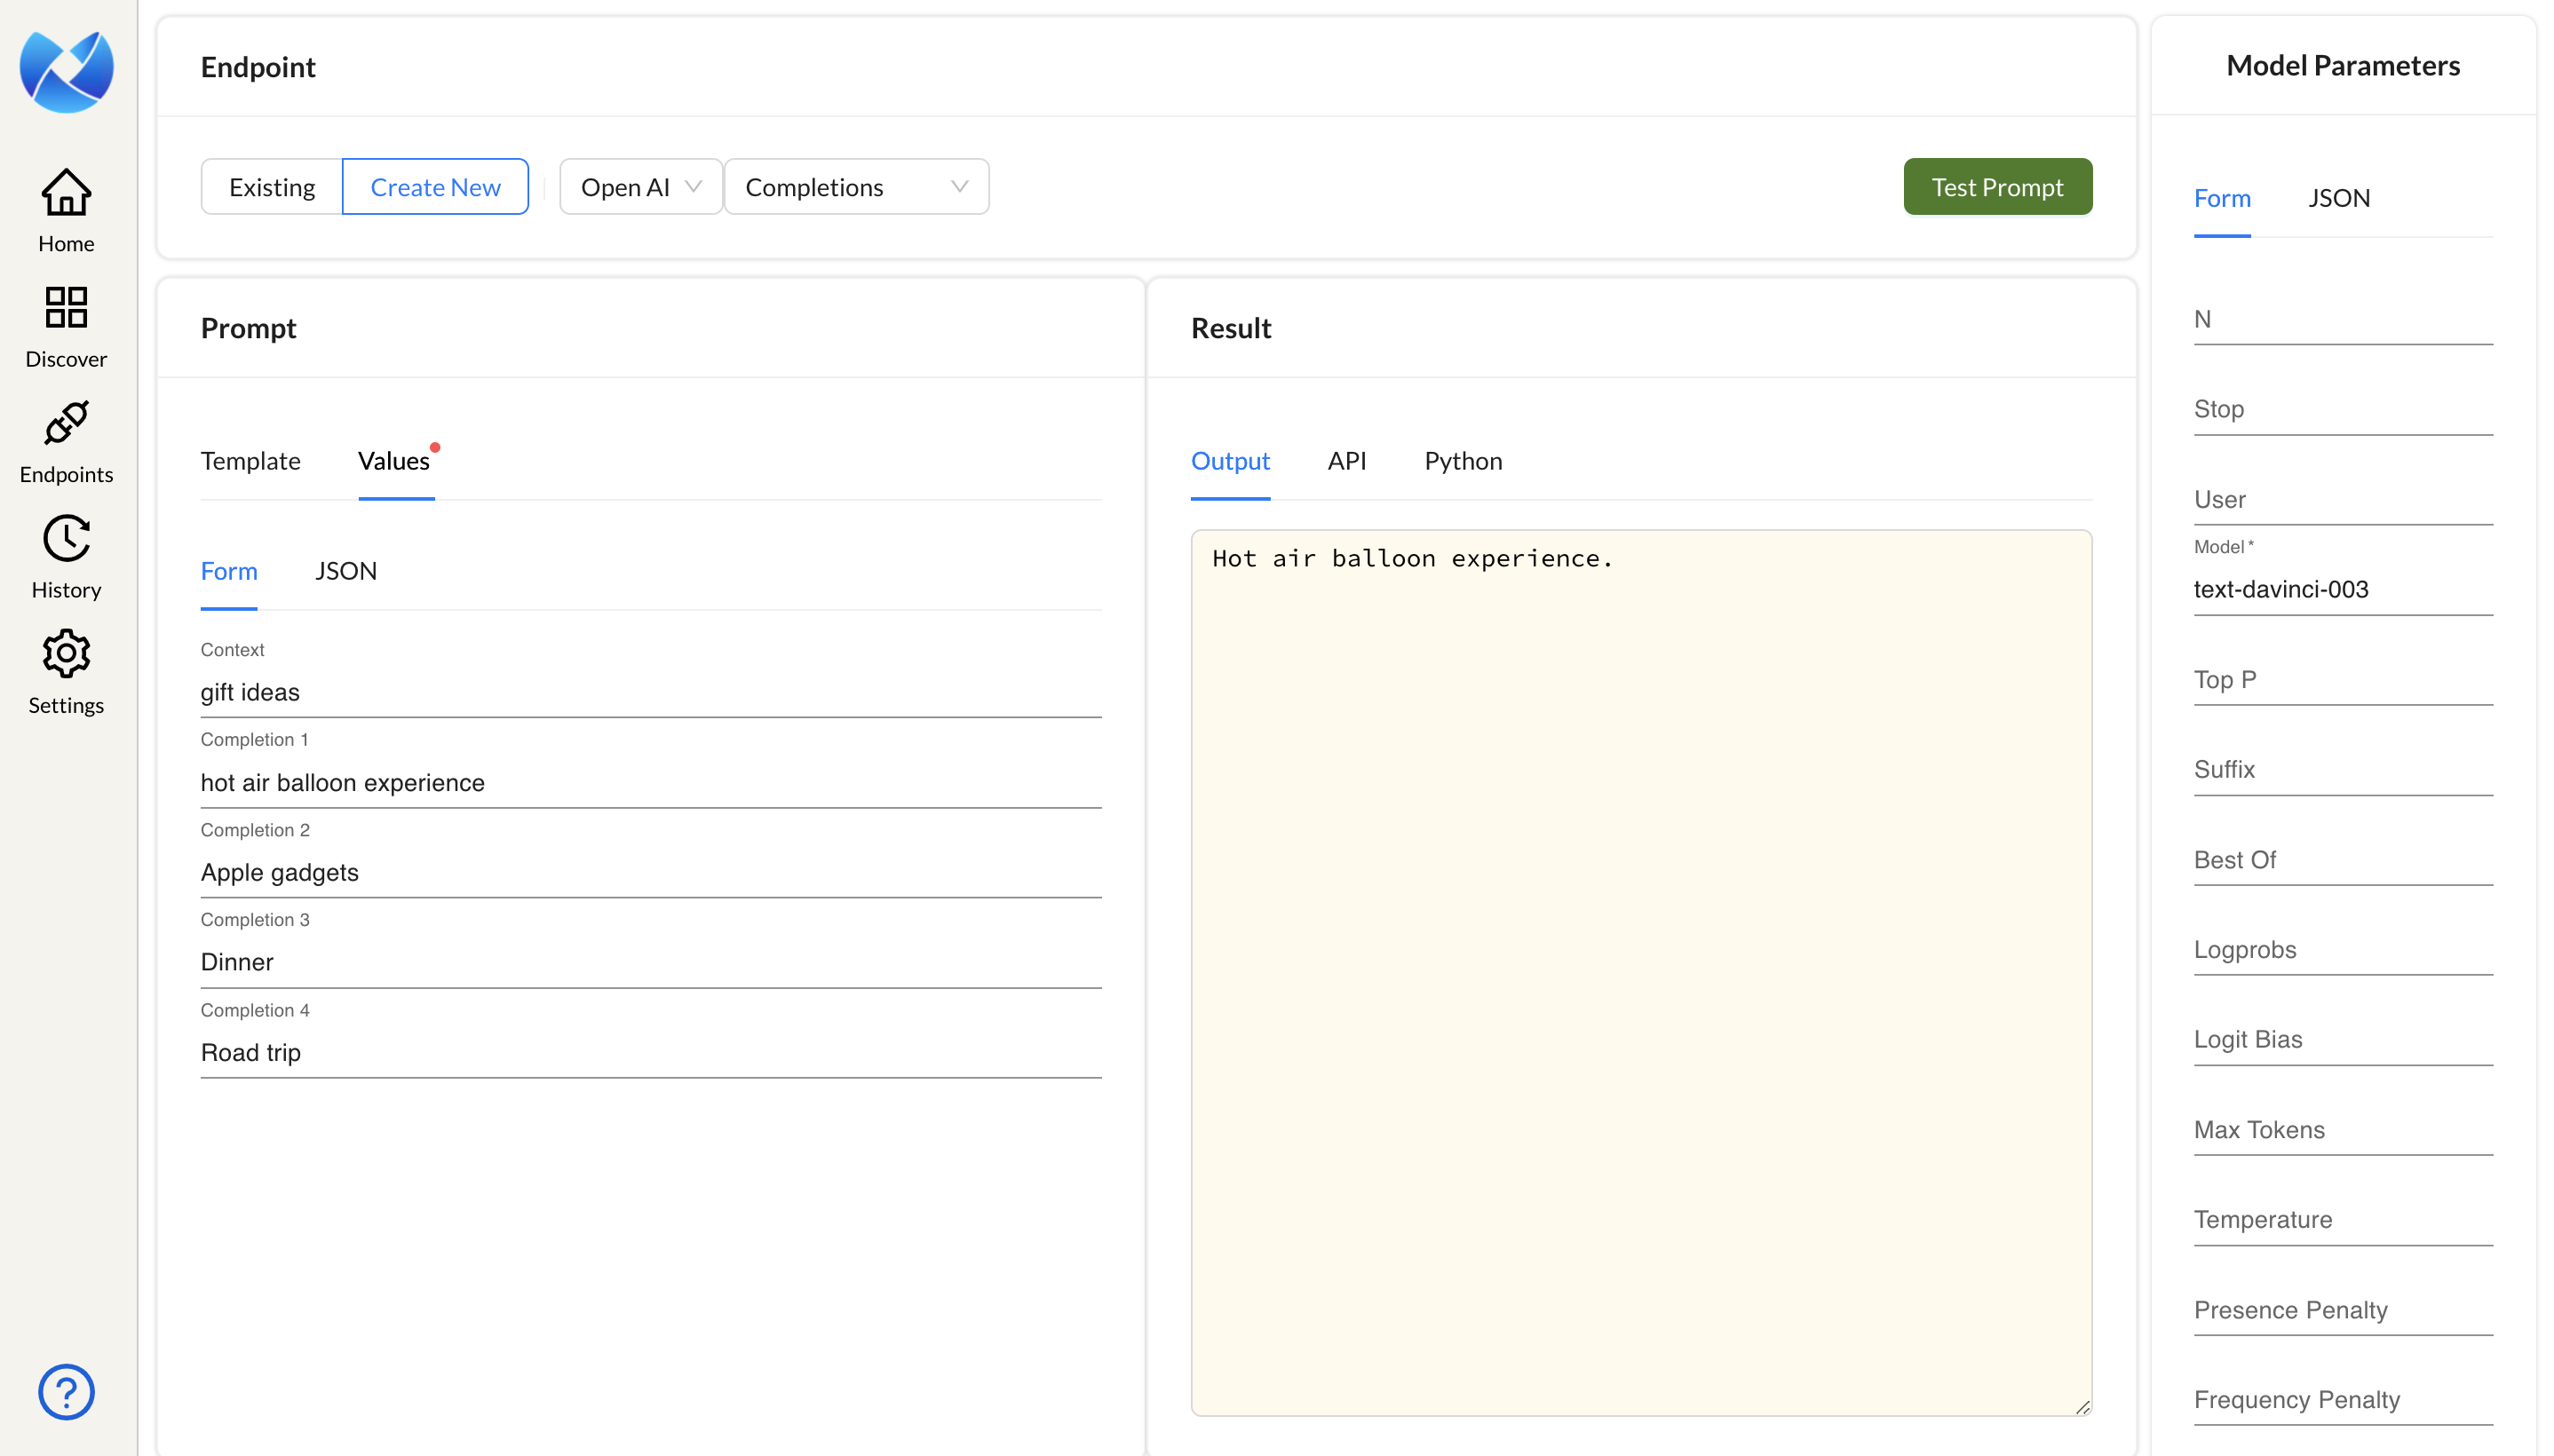
Task: Select the Existing endpoint option
Action: point(272,187)
